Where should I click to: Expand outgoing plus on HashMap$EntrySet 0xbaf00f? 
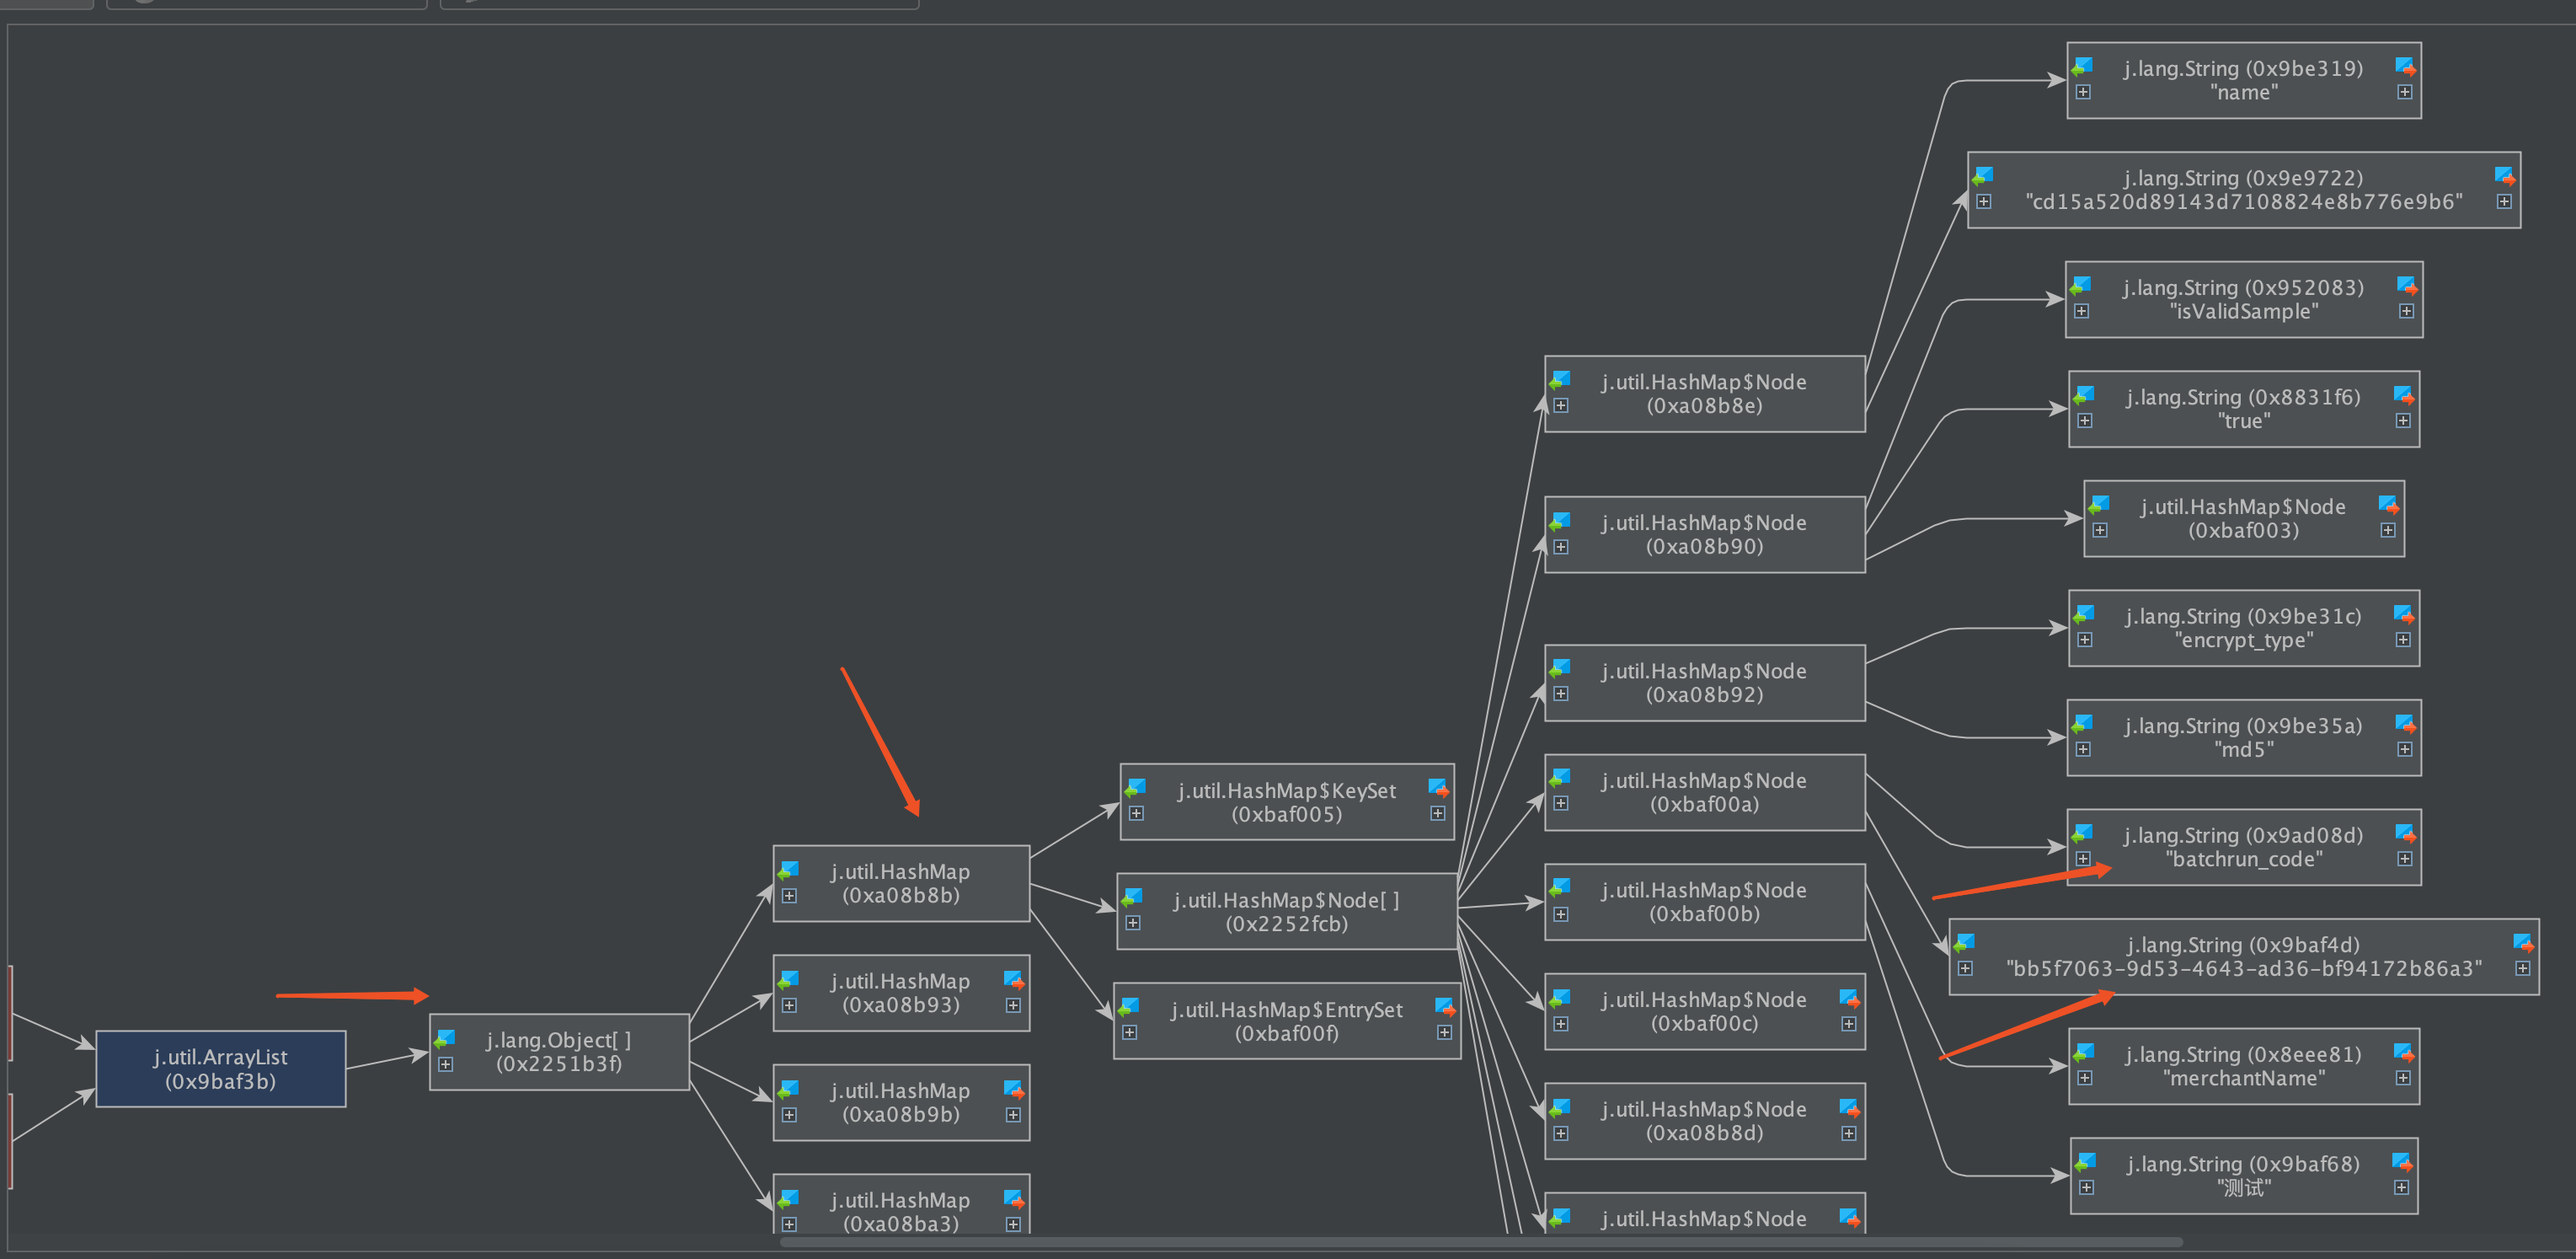[1445, 1033]
